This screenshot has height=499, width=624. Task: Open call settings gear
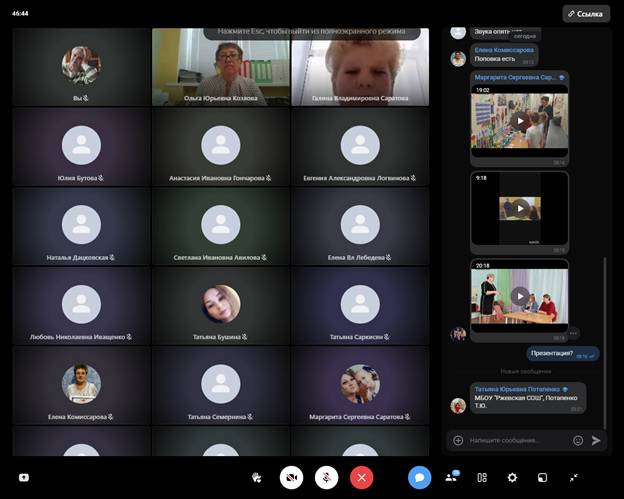(x=512, y=478)
